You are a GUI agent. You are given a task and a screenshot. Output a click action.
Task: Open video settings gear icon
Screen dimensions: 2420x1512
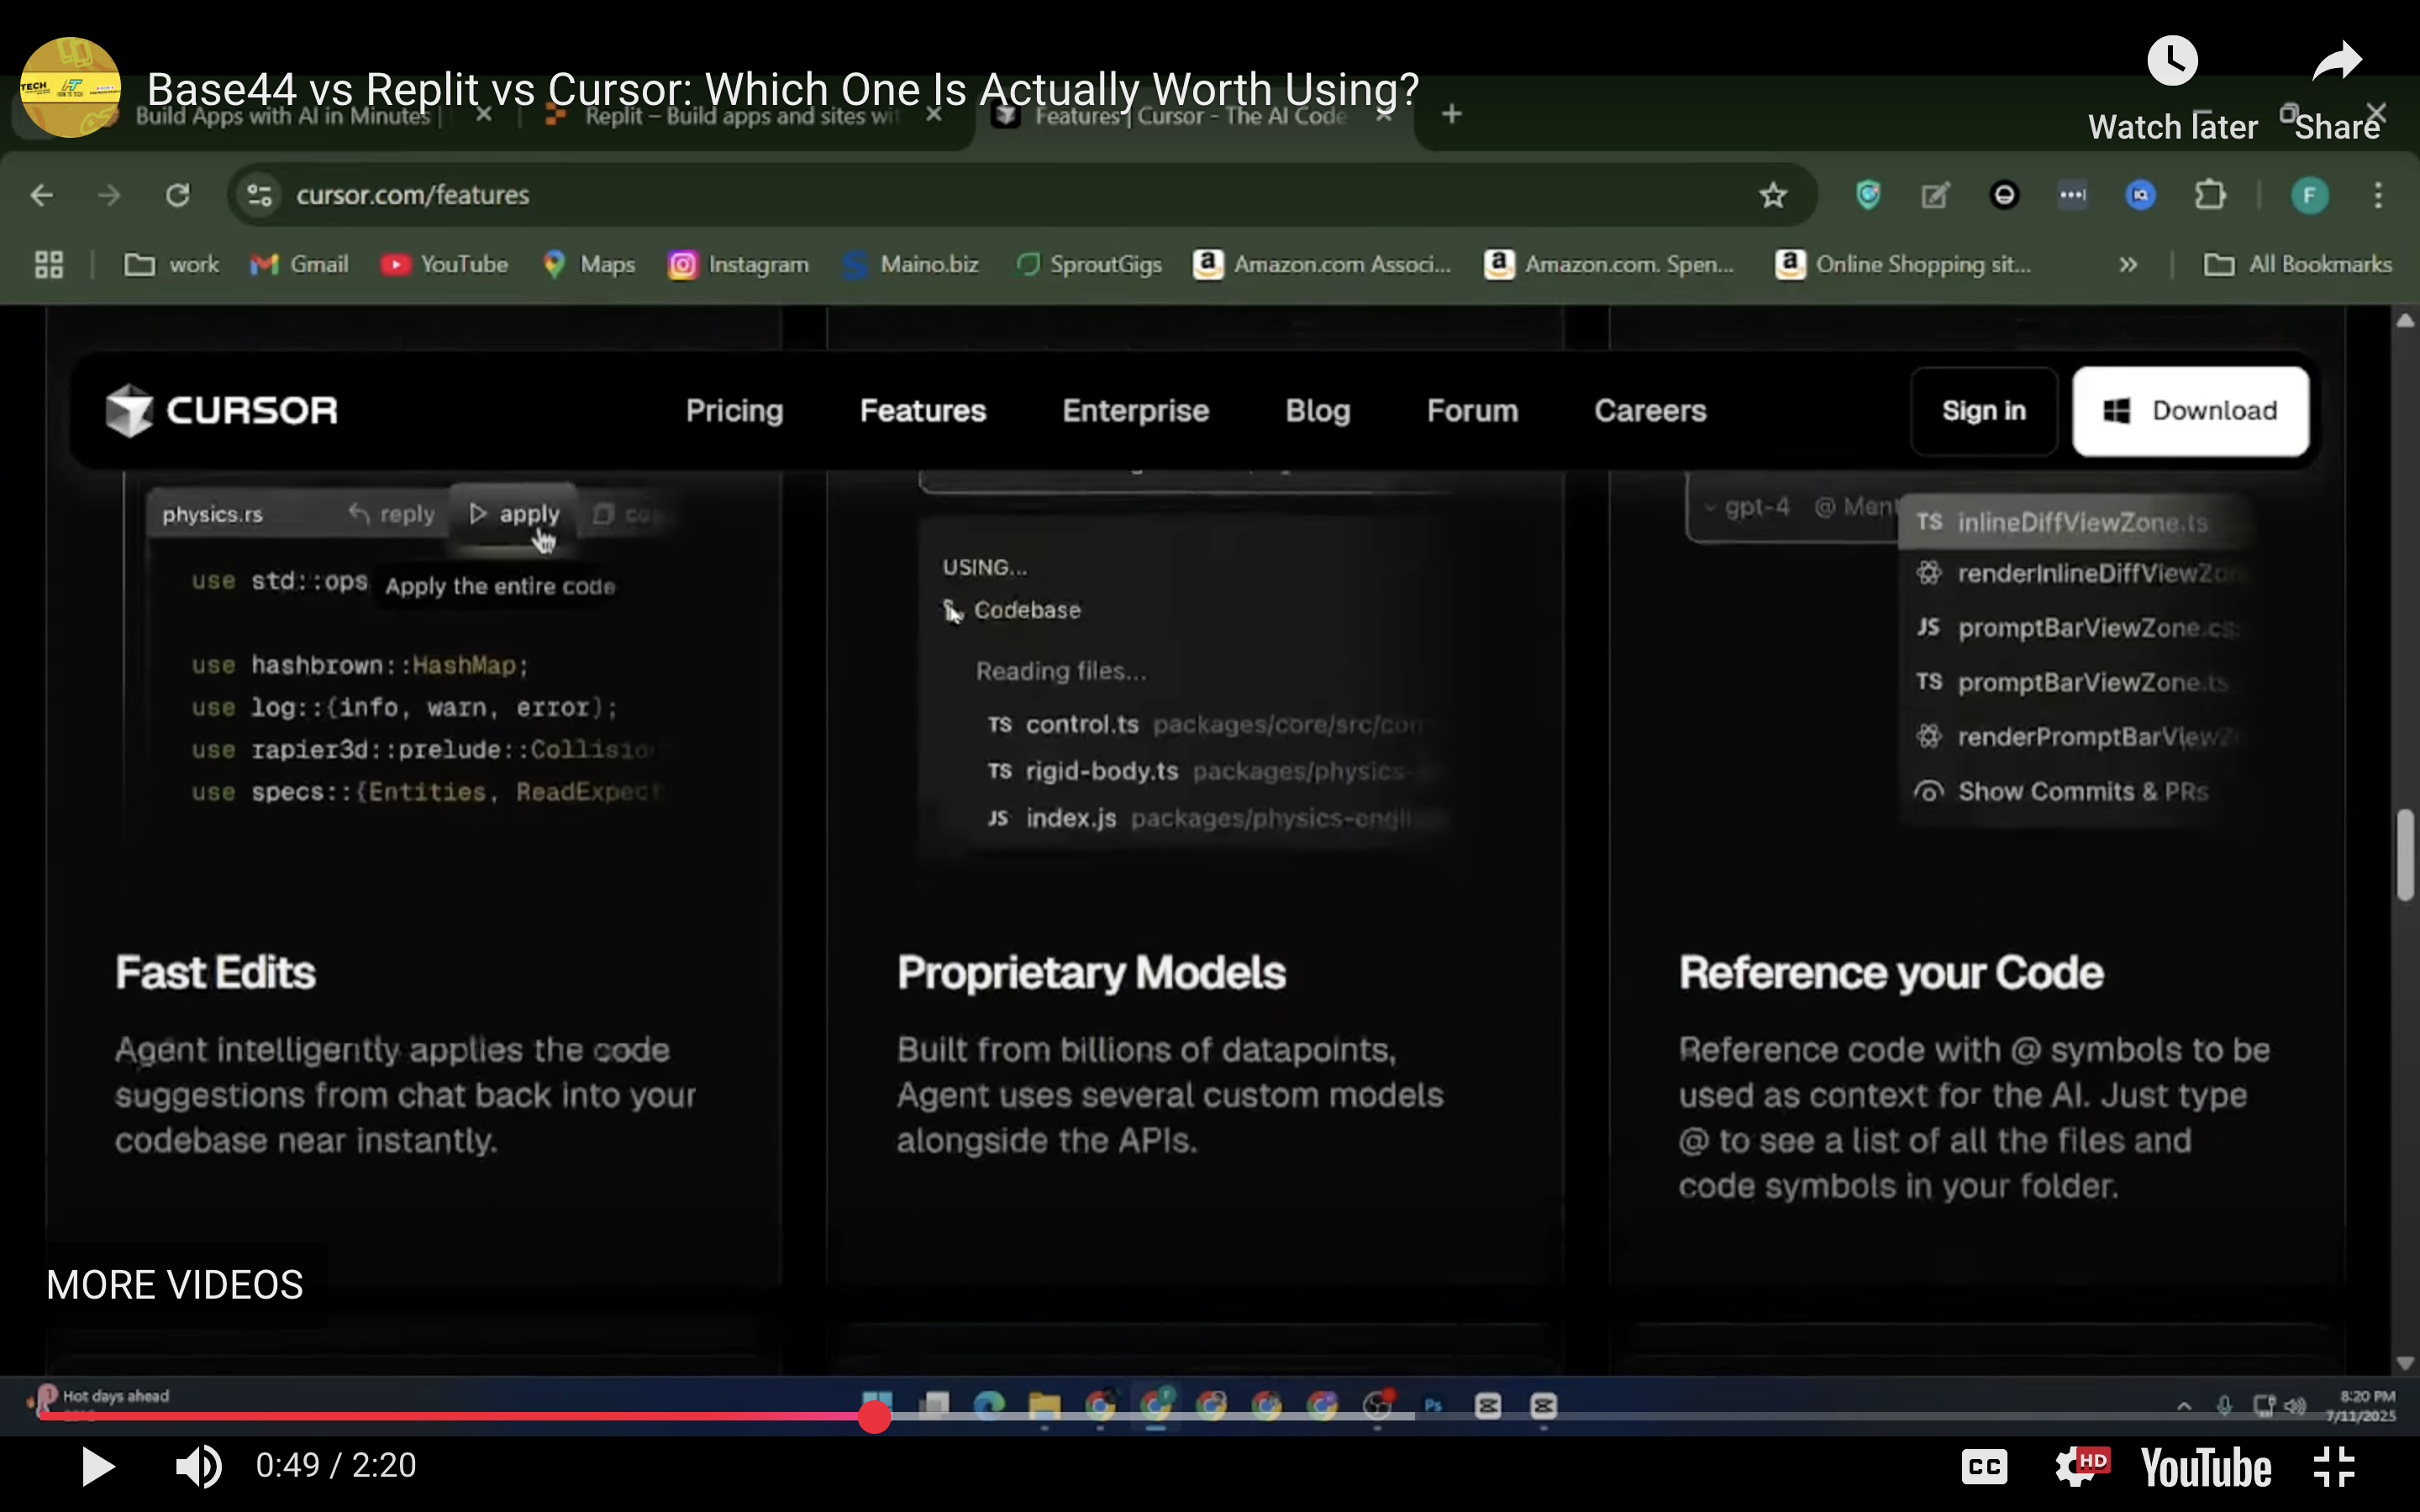(2080, 1467)
